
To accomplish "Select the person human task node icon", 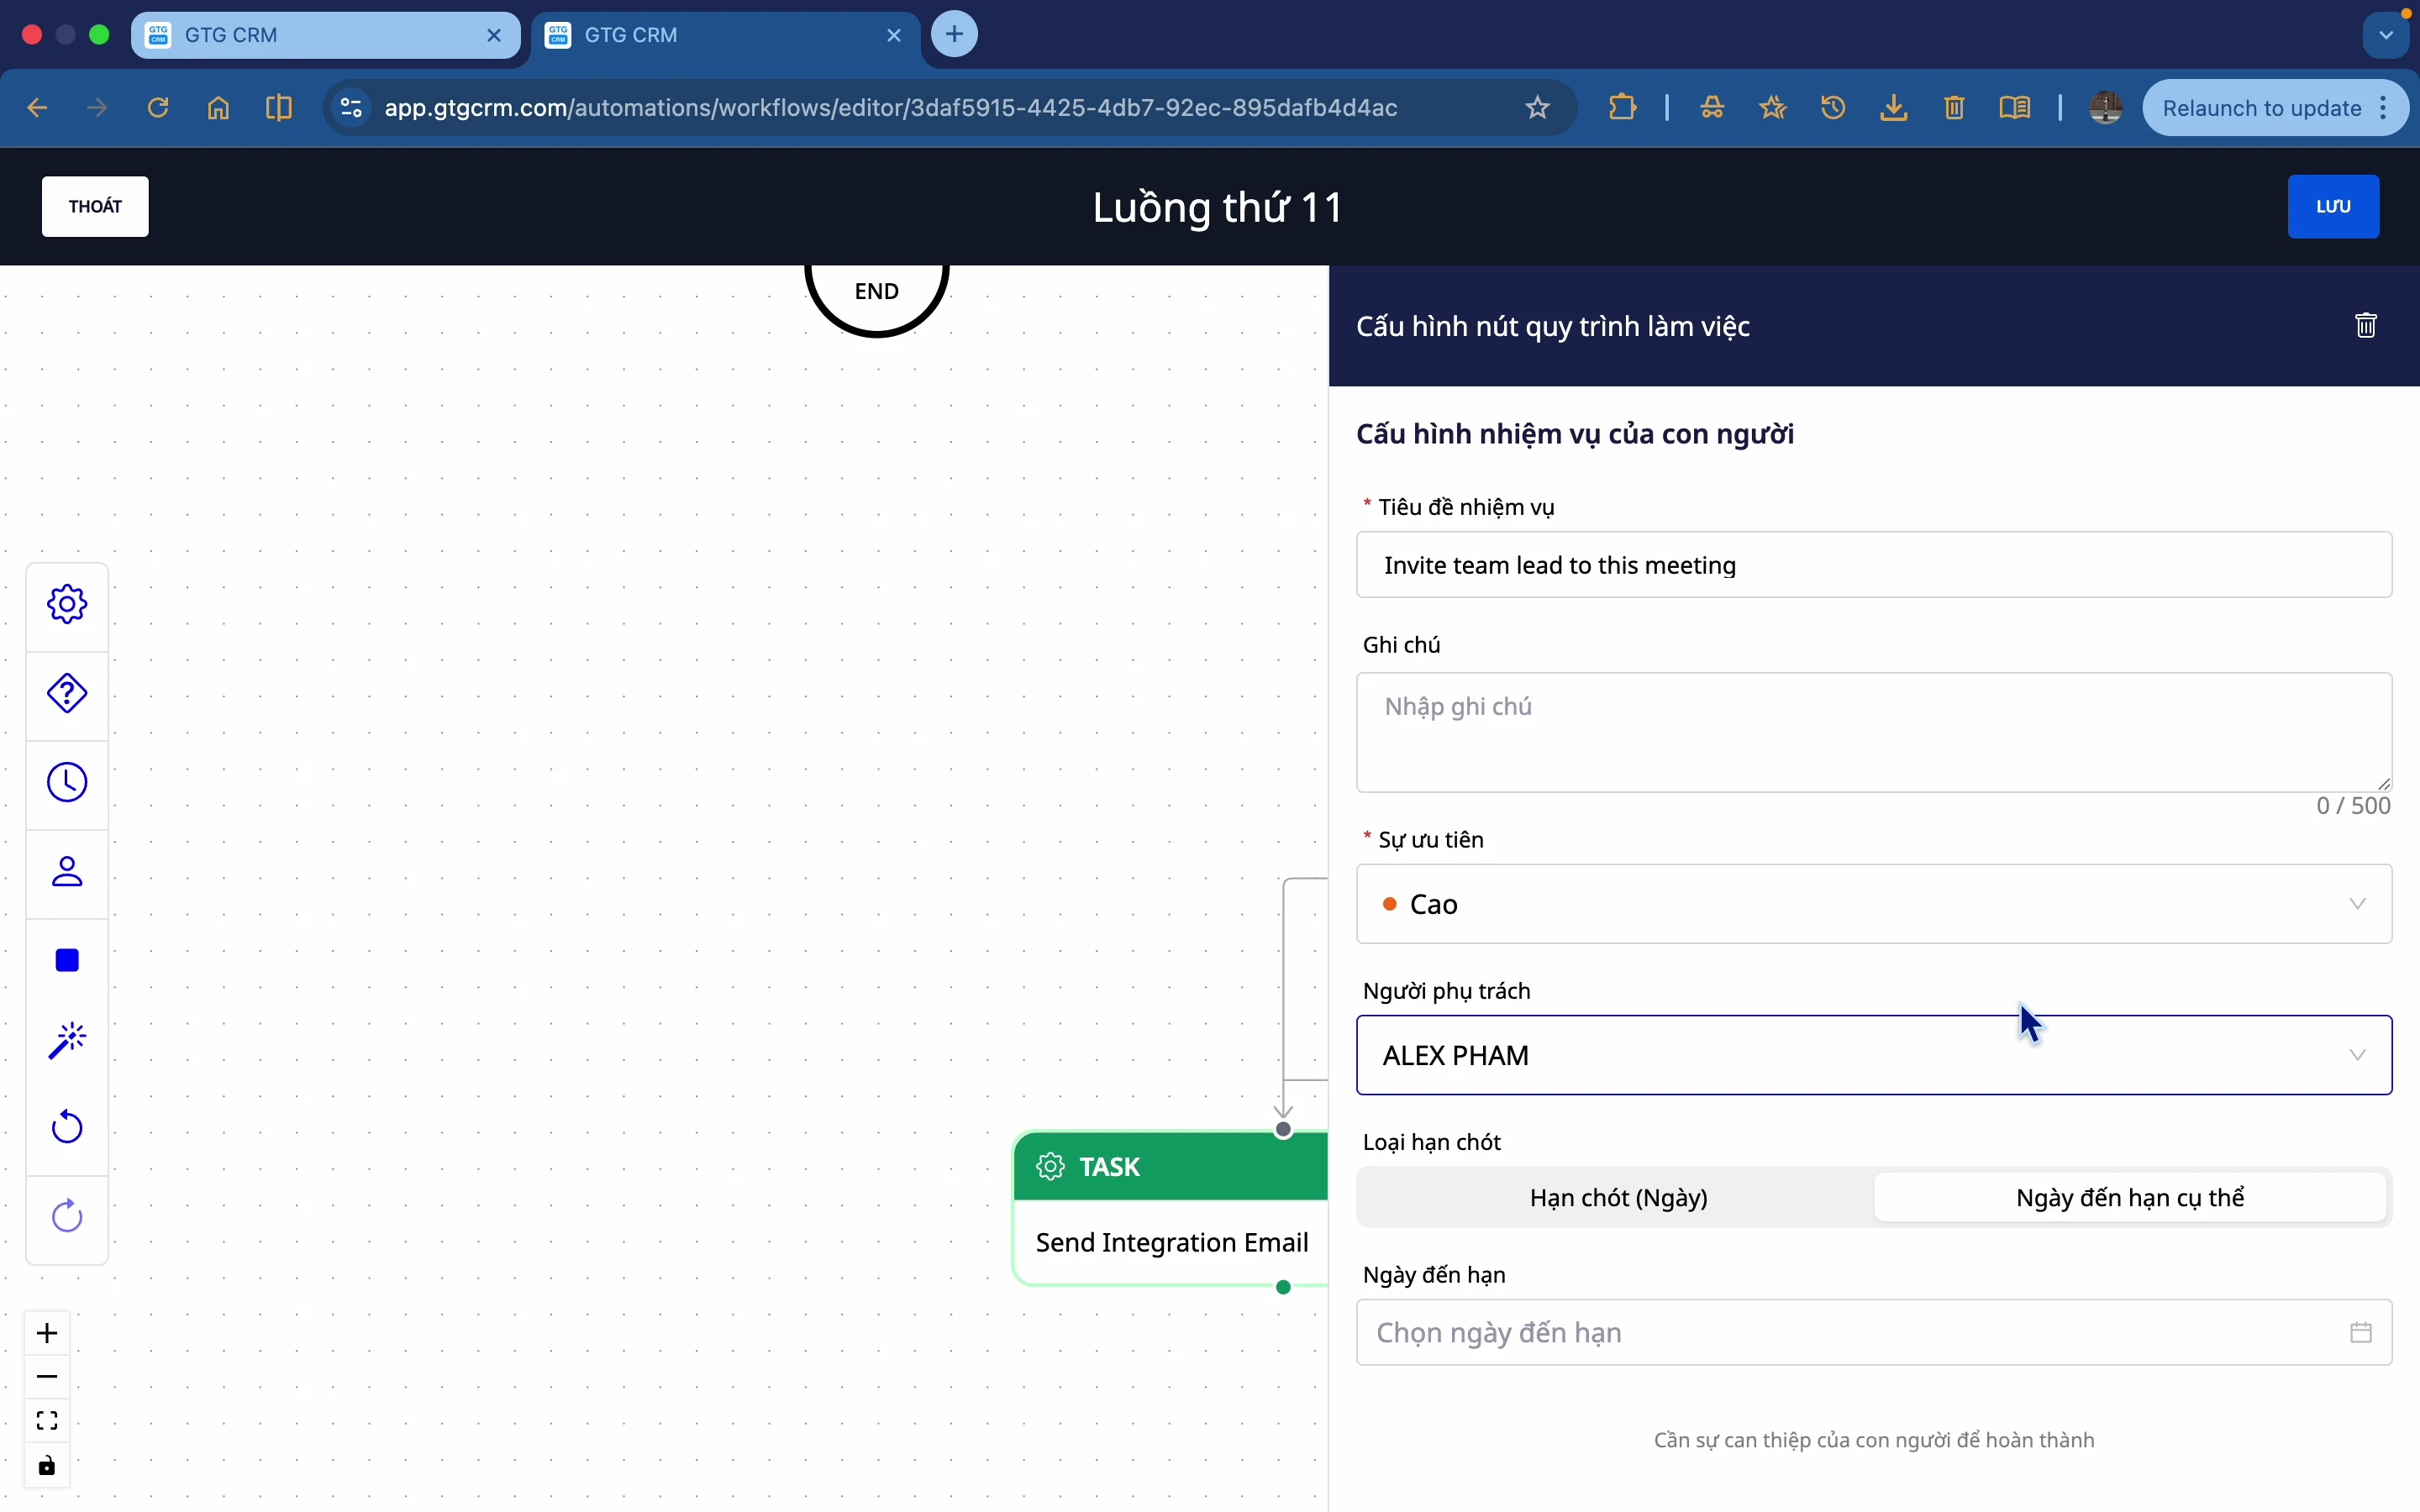I will pyautogui.click(x=67, y=872).
